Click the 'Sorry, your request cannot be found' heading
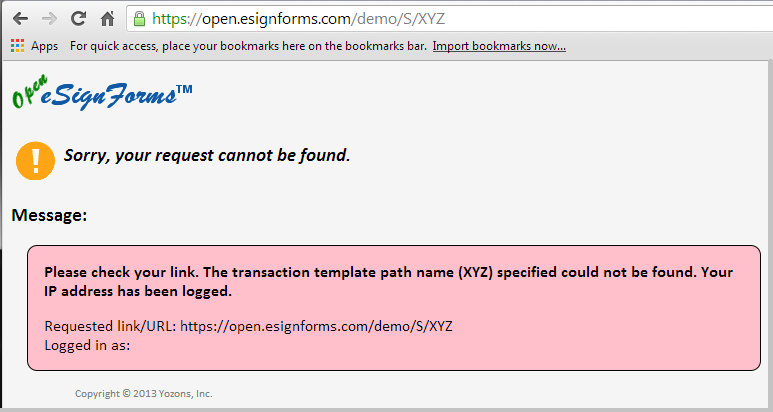The height and width of the screenshot is (412, 773). click(207, 156)
